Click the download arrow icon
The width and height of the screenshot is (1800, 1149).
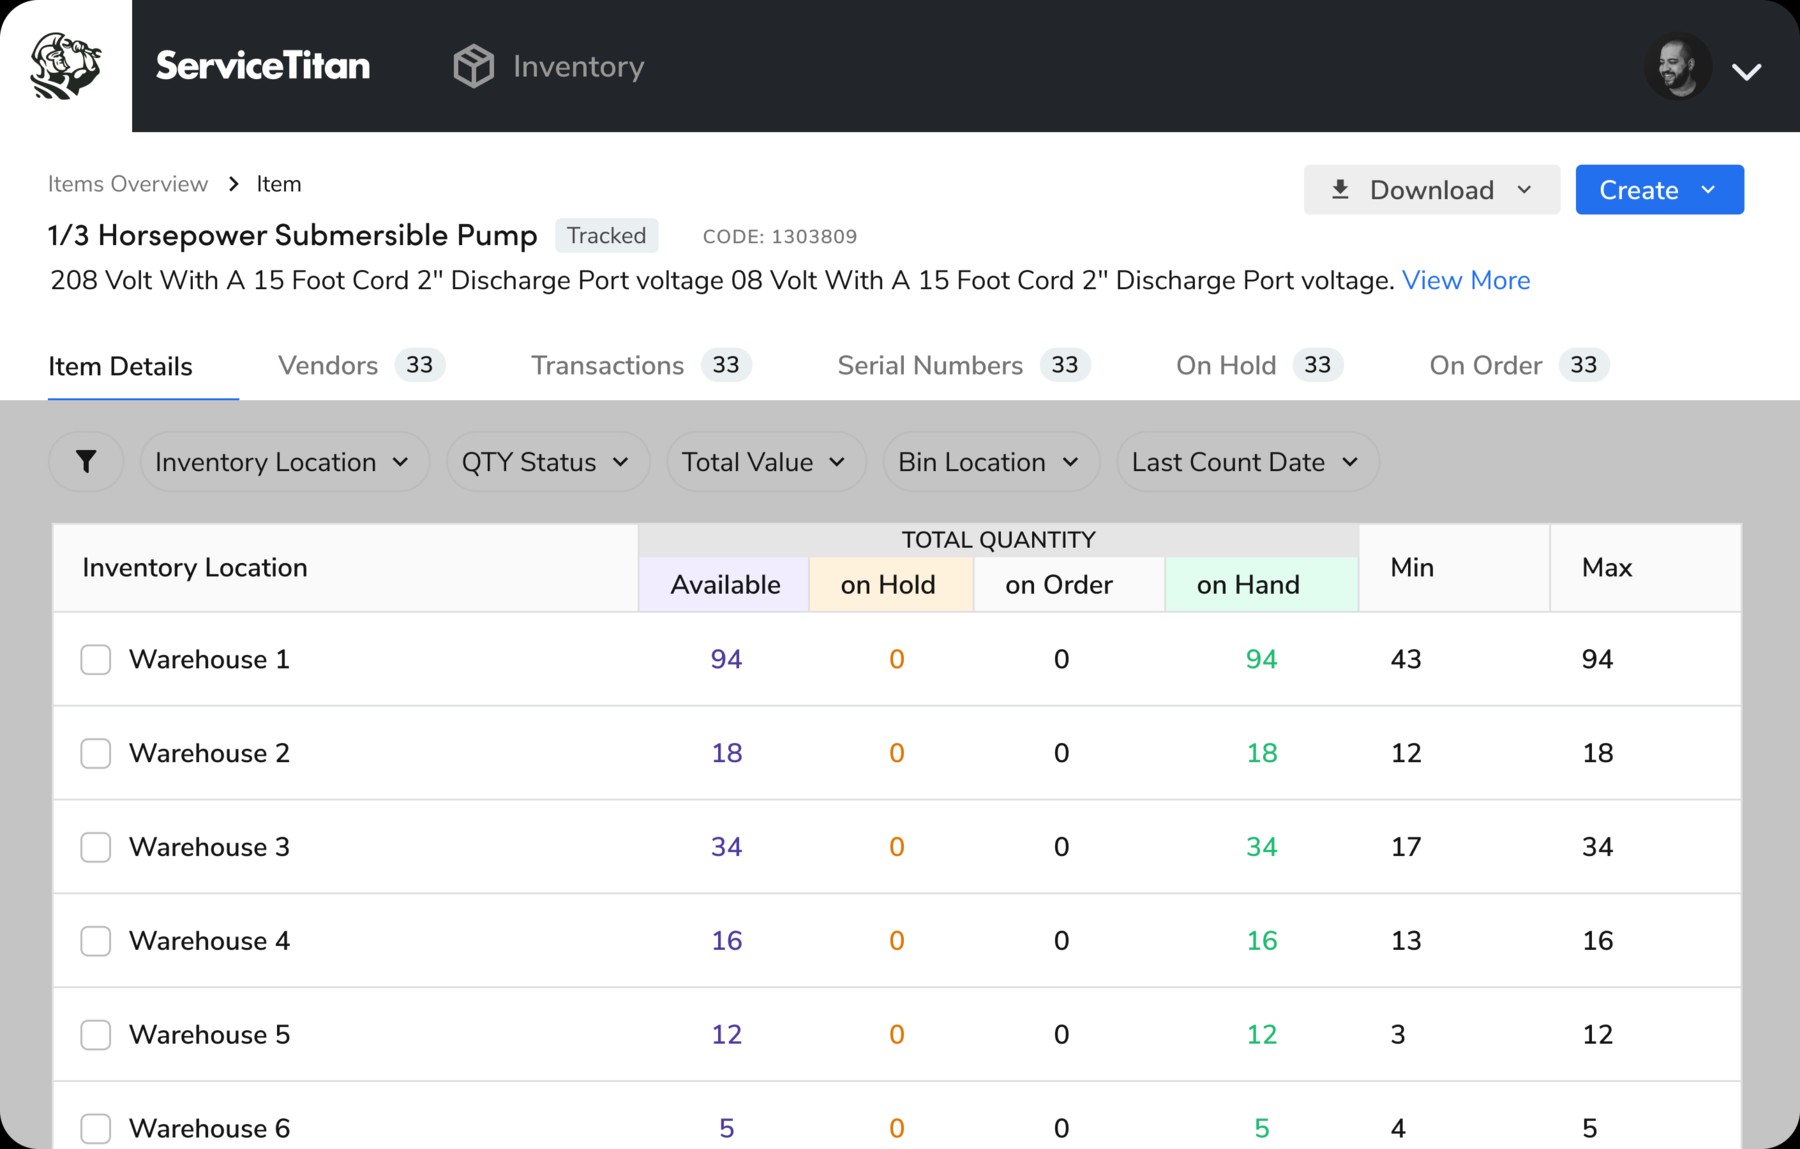click(x=1340, y=190)
